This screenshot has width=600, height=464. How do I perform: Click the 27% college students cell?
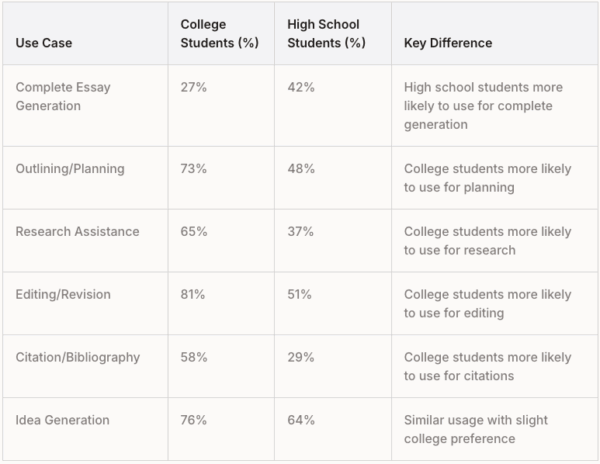(194, 88)
